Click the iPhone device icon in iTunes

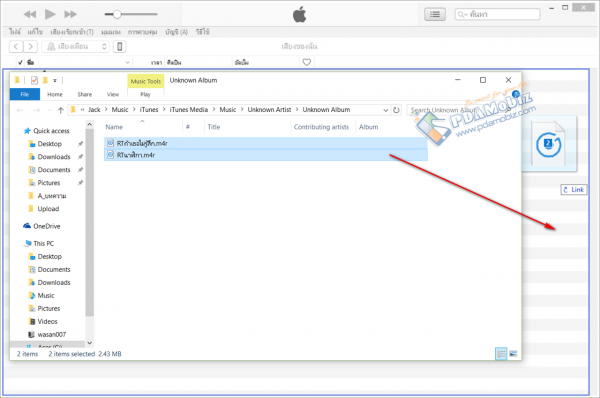120,47
